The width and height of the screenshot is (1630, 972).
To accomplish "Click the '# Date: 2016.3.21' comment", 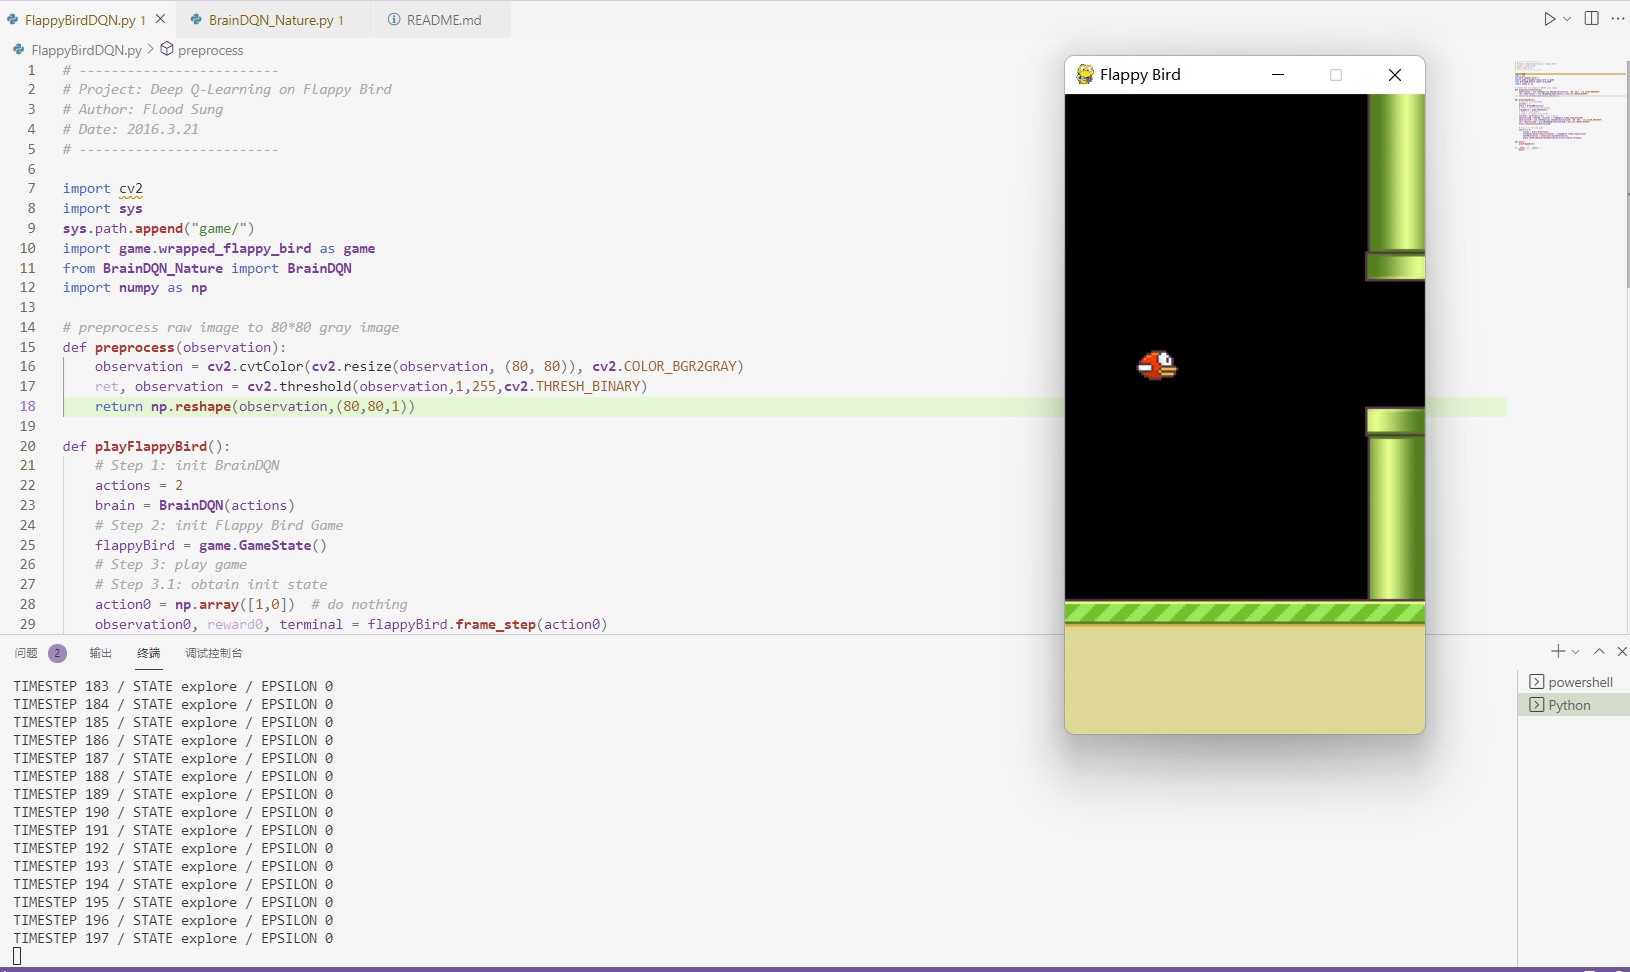I will coord(131,129).
